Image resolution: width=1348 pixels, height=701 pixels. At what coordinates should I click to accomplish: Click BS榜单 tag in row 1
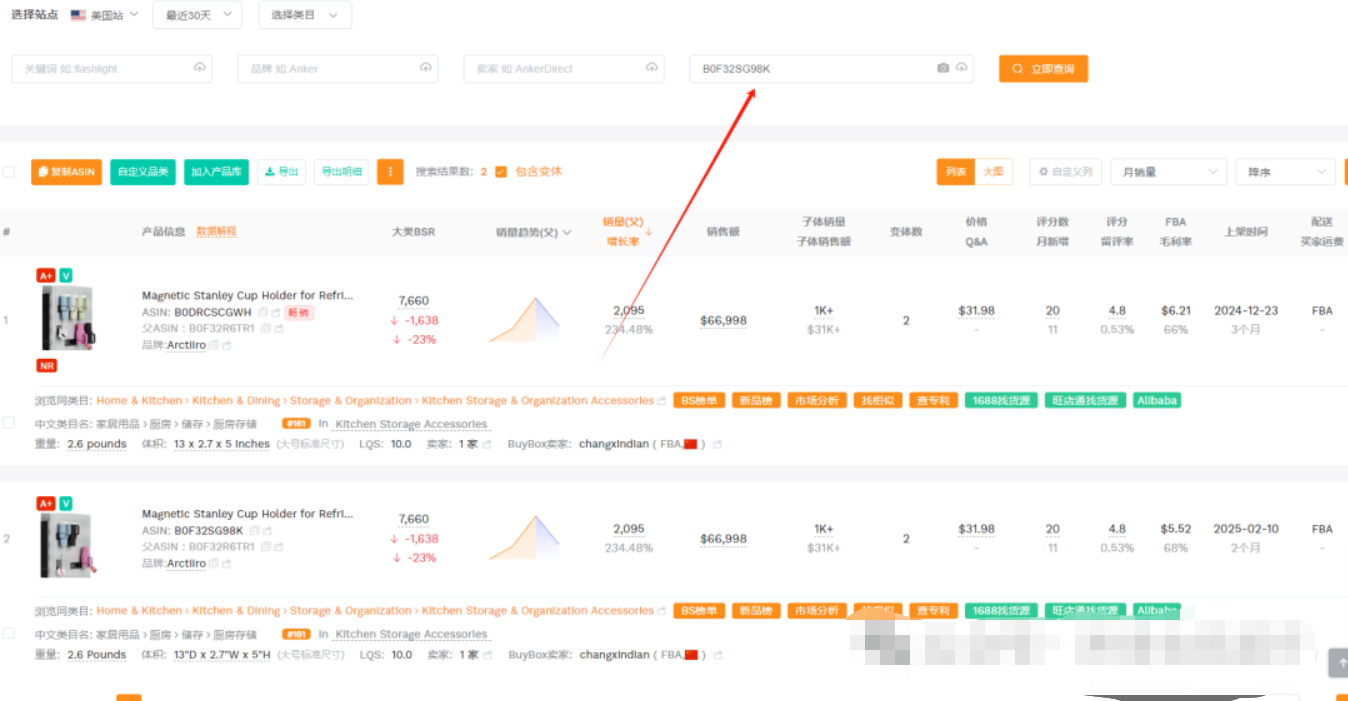click(698, 400)
